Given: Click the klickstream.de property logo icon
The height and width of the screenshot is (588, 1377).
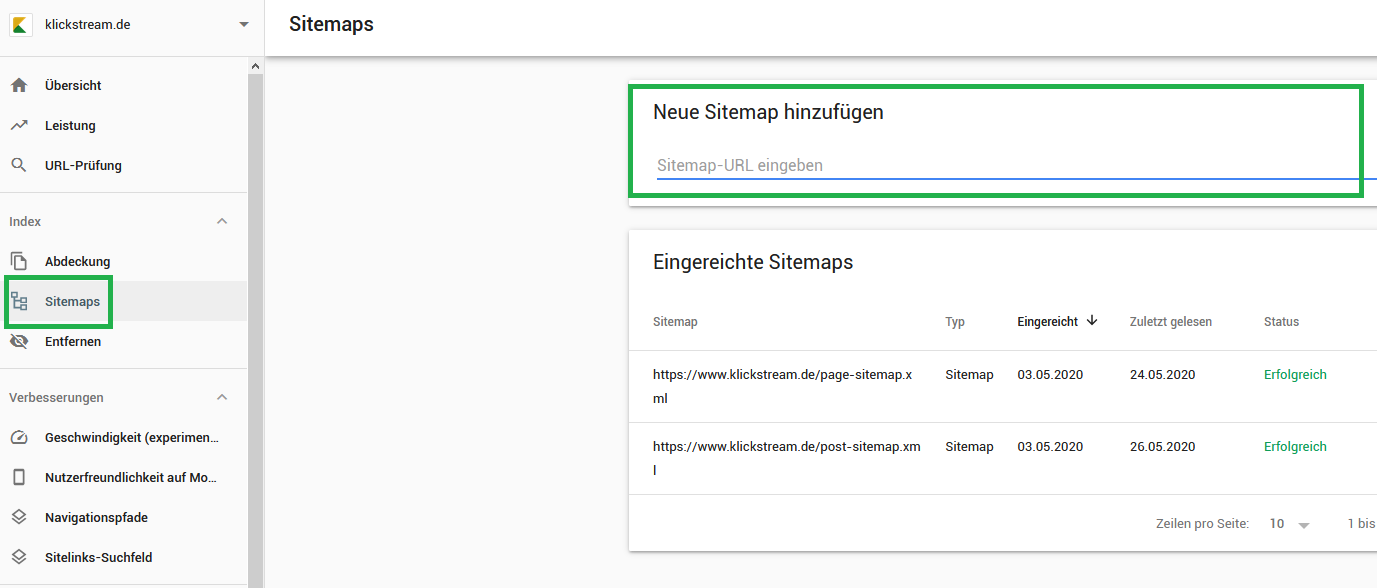Looking at the screenshot, I should [20, 24].
